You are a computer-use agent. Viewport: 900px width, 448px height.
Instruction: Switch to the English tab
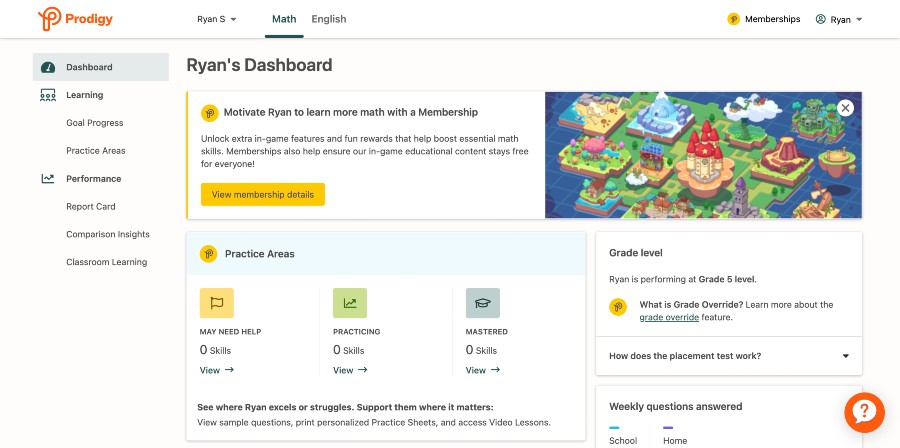click(x=328, y=19)
